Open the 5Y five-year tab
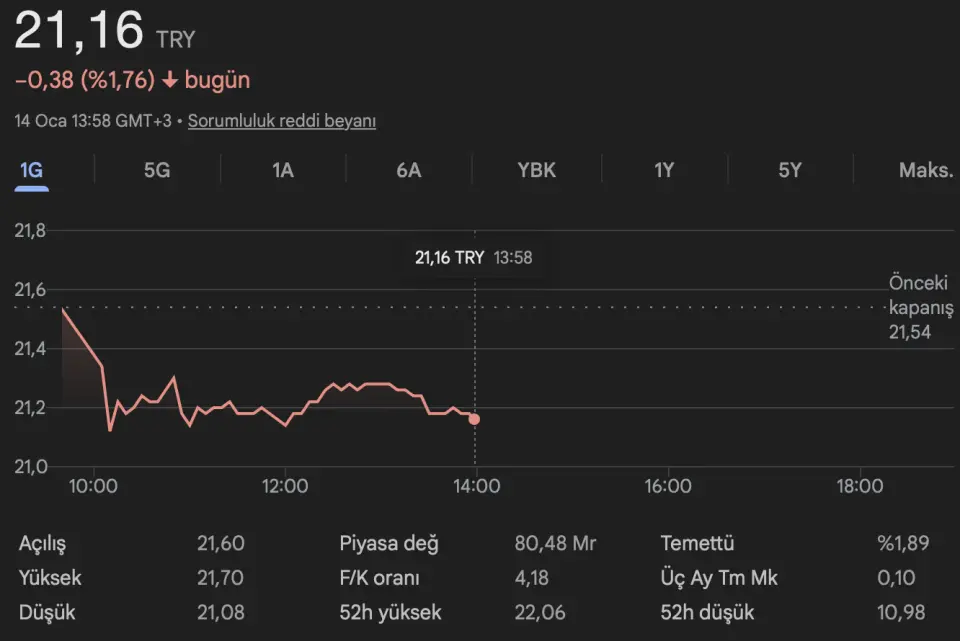This screenshot has width=960, height=641. 790,170
